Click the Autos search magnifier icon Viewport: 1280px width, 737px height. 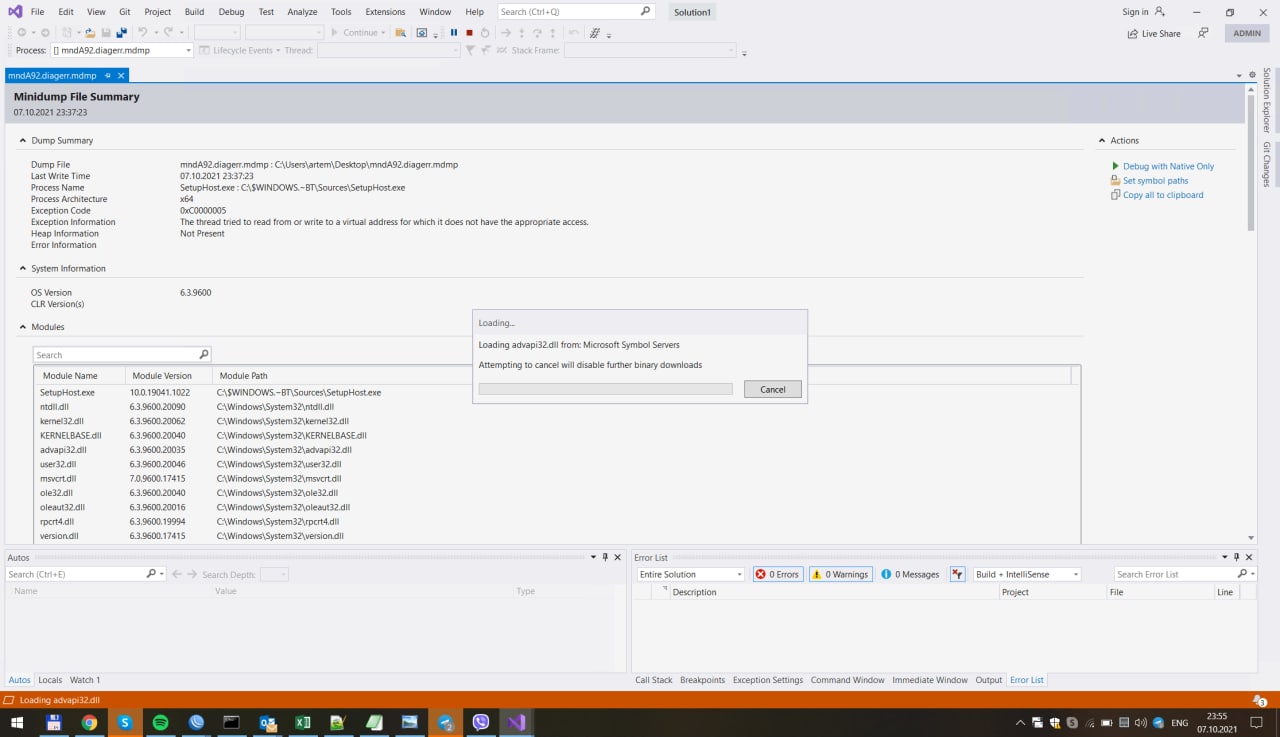(152, 574)
